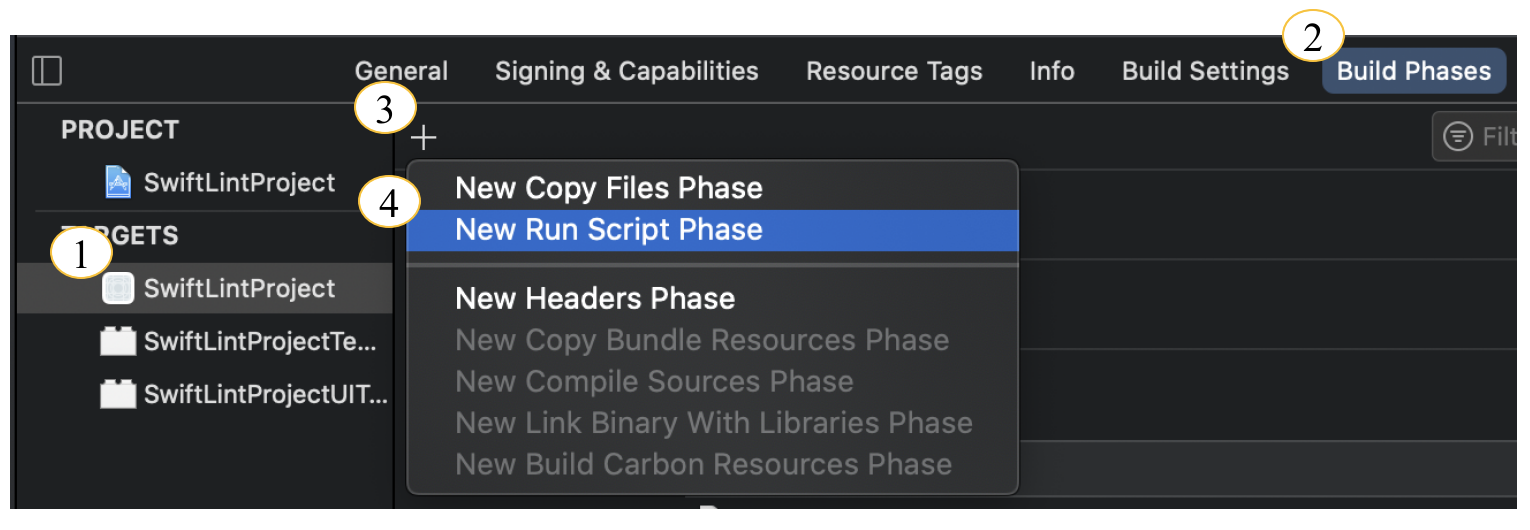Screen dimensions: 1530x530
Task: Choose New Run Script Phase
Action: 609,230
